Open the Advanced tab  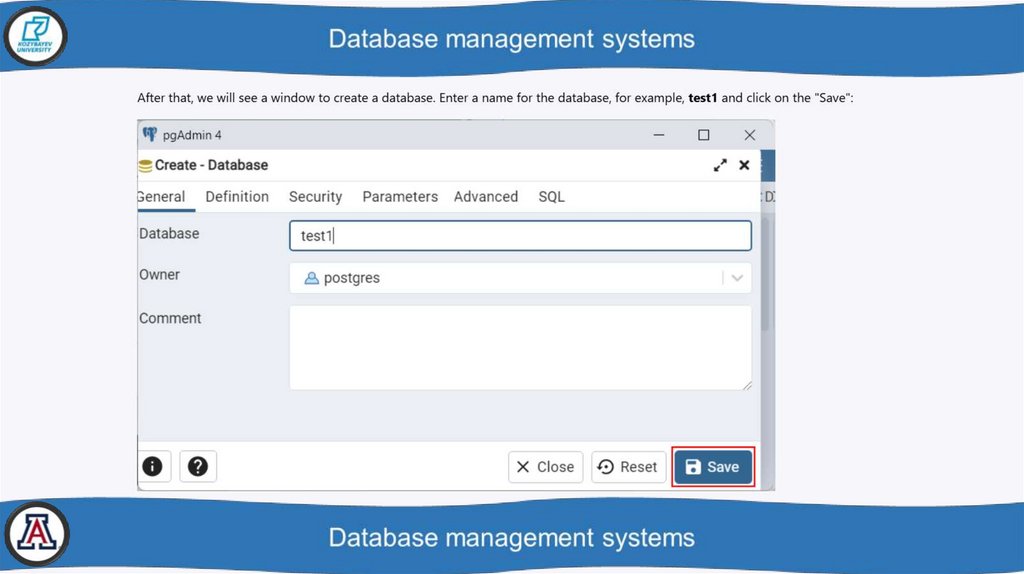(486, 197)
